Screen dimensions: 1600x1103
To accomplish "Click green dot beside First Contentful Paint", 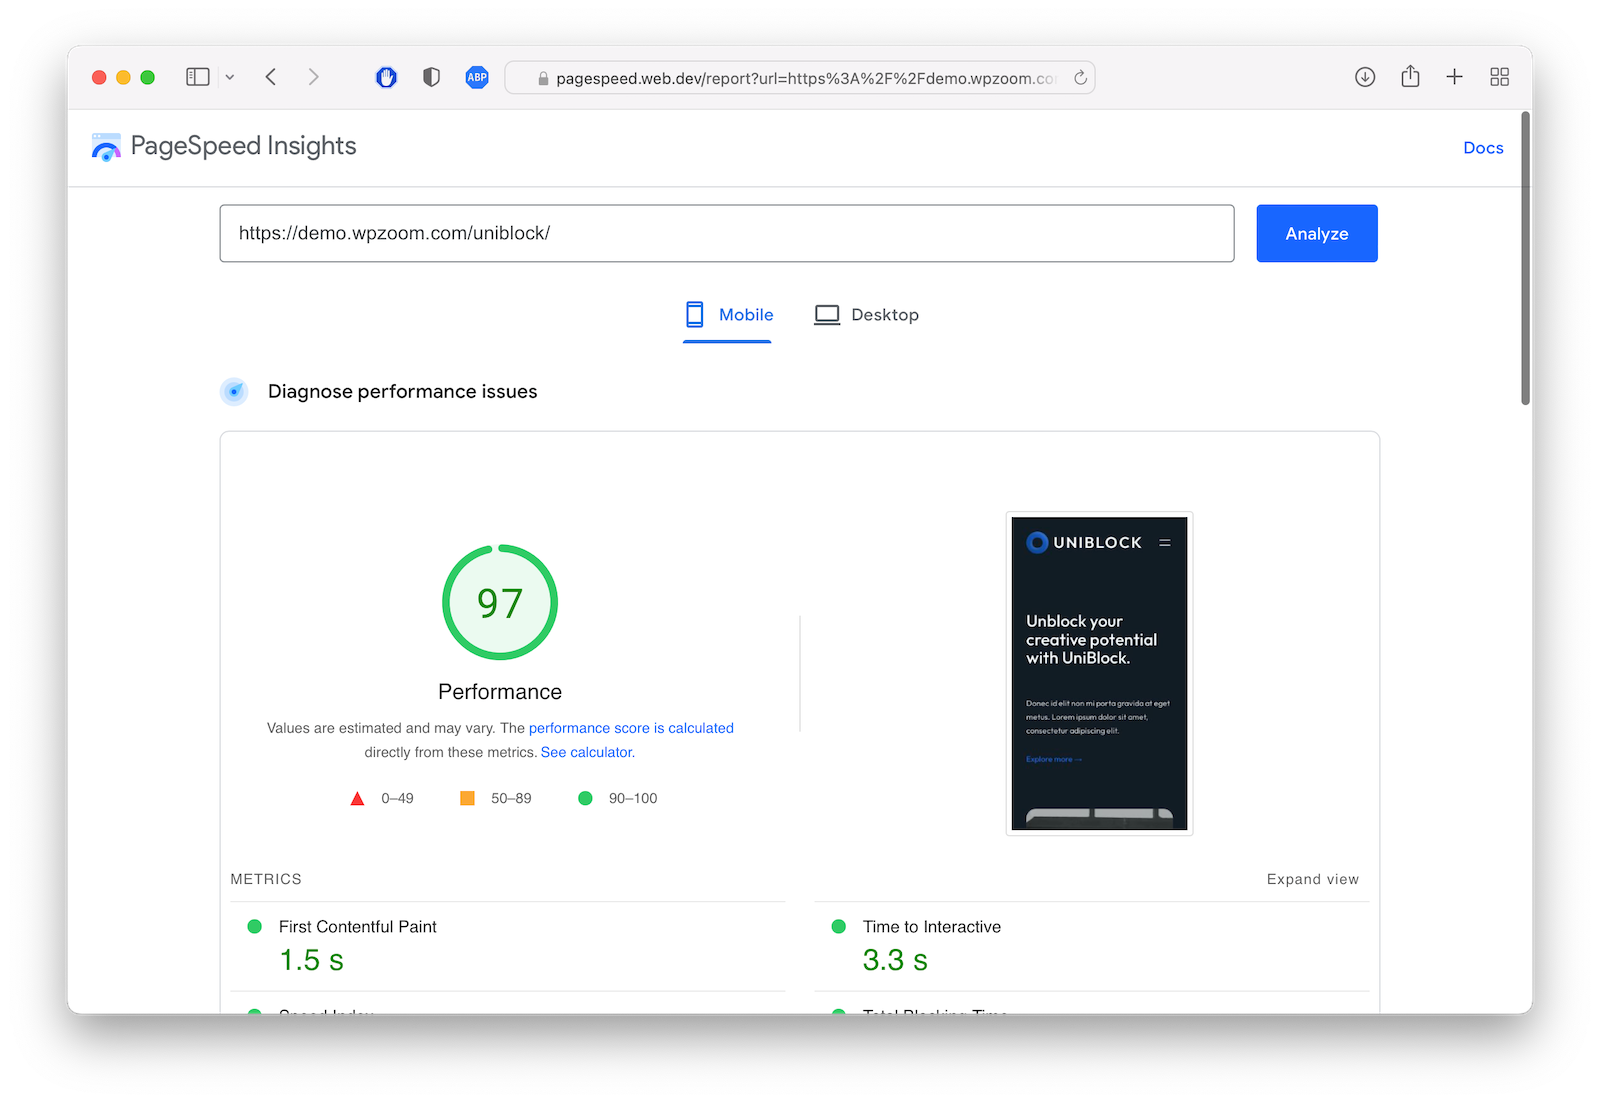I will point(254,927).
